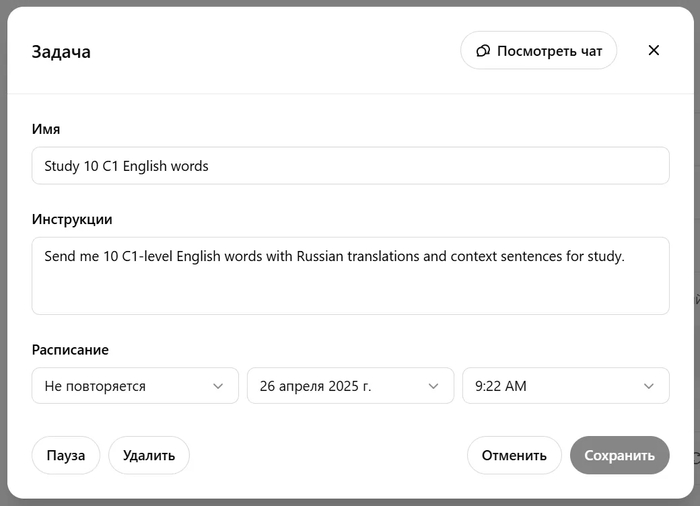Cancel changes with the Отменить button
Viewport: 700px width, 506px height.
[514, 455]
